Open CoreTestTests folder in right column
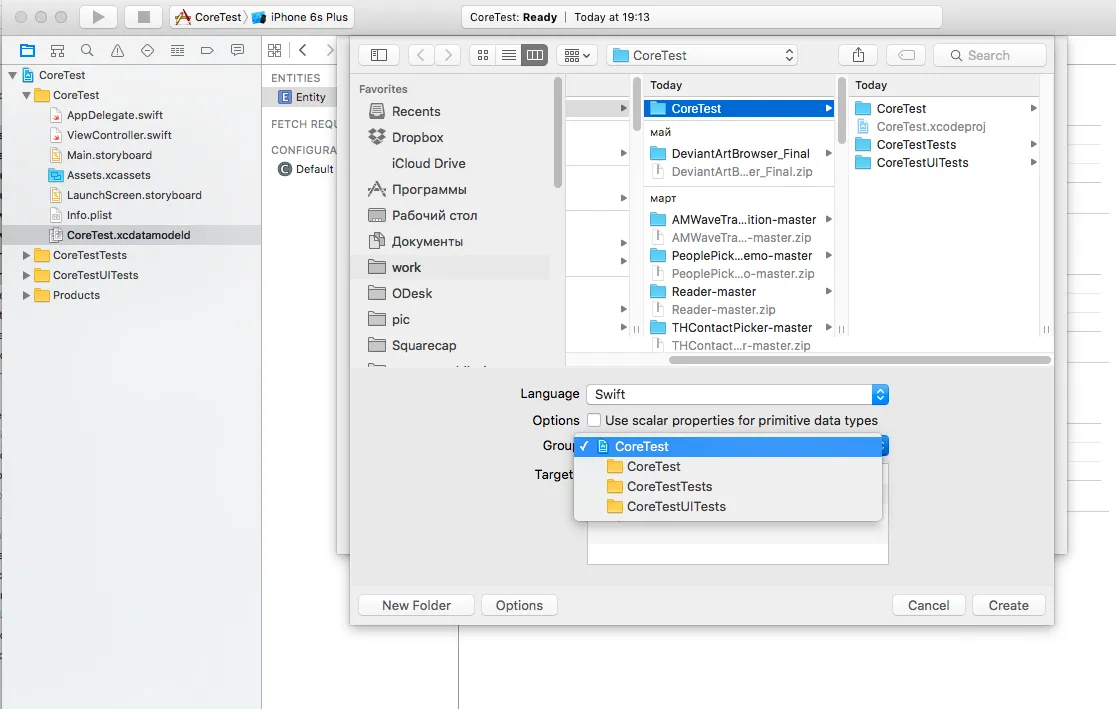This screenshot has width=1116, height=709. 945,145
